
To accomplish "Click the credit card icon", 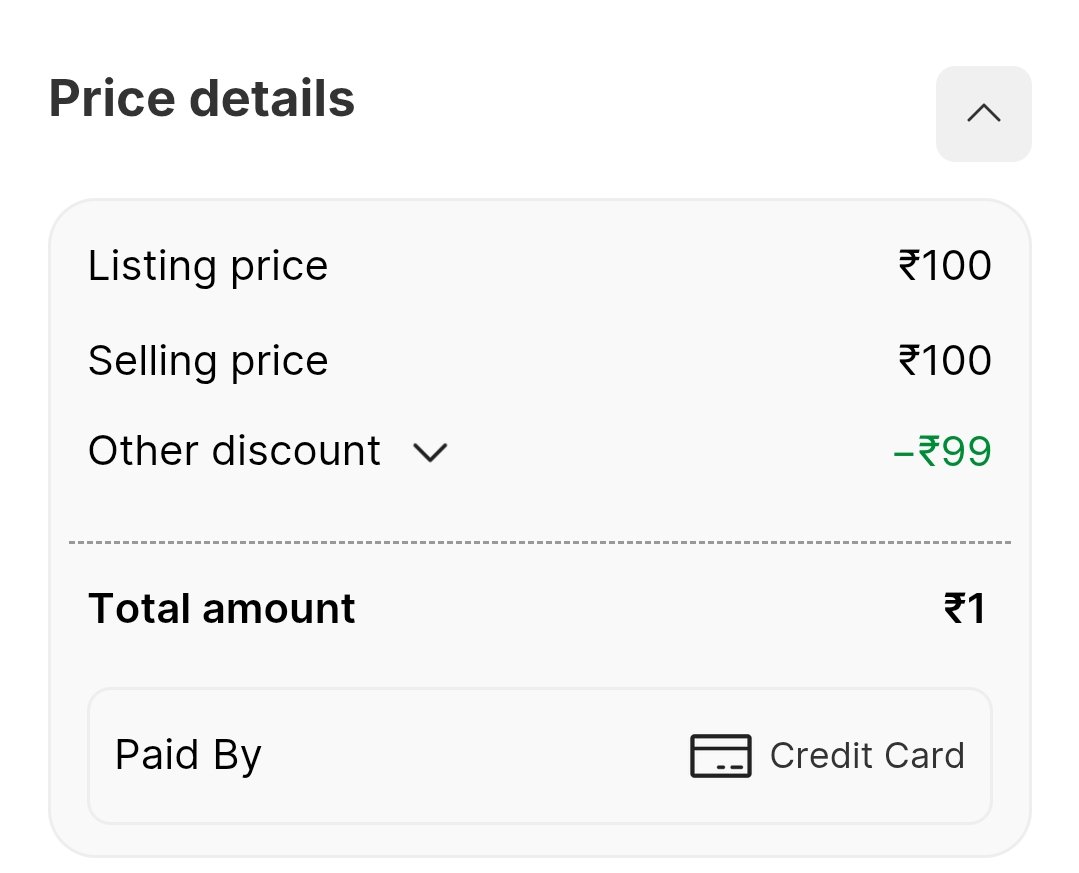I will (x=720, y=755).
